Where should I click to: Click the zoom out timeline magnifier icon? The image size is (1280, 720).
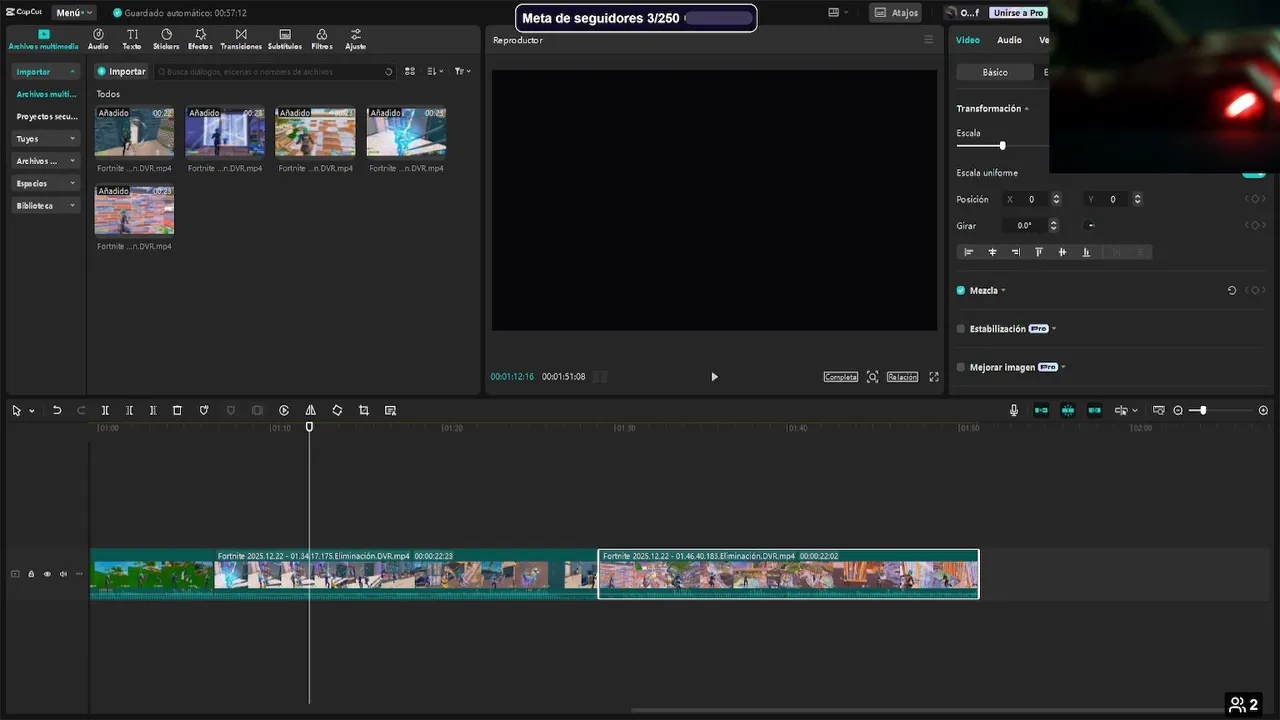(x=1178, y=410)
